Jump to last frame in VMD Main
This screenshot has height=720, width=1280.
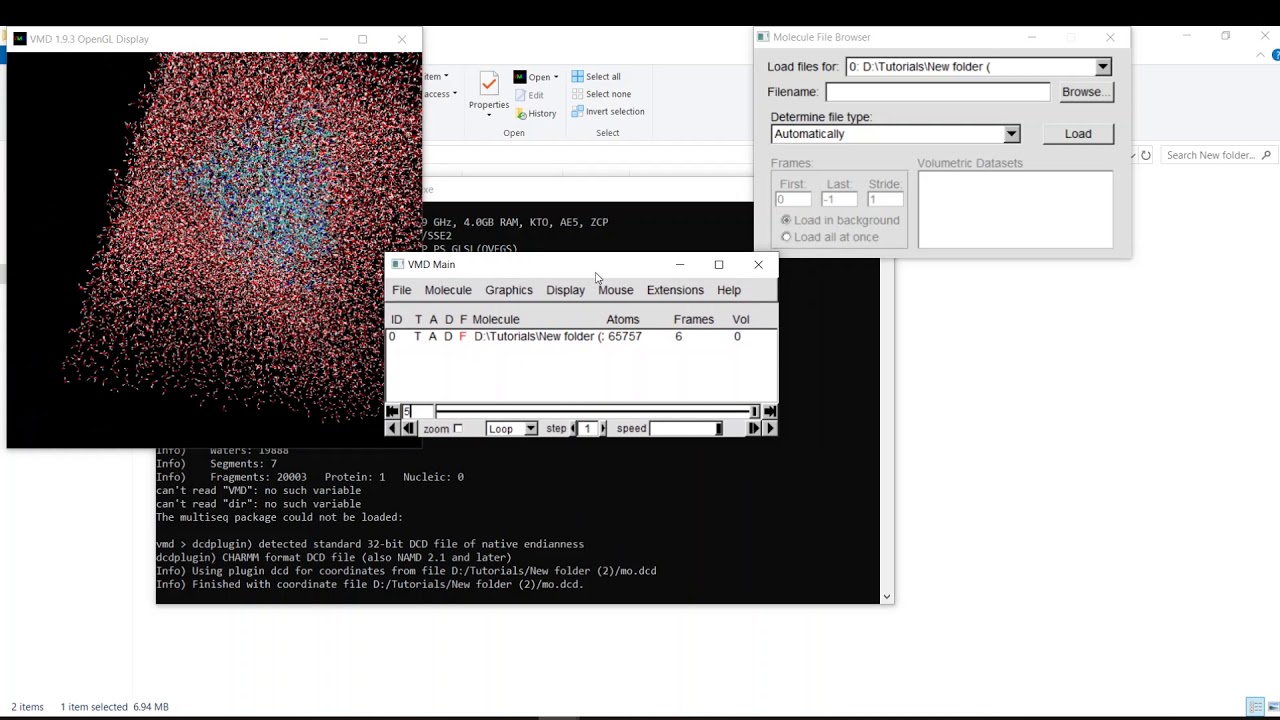(x=769, y=411)
